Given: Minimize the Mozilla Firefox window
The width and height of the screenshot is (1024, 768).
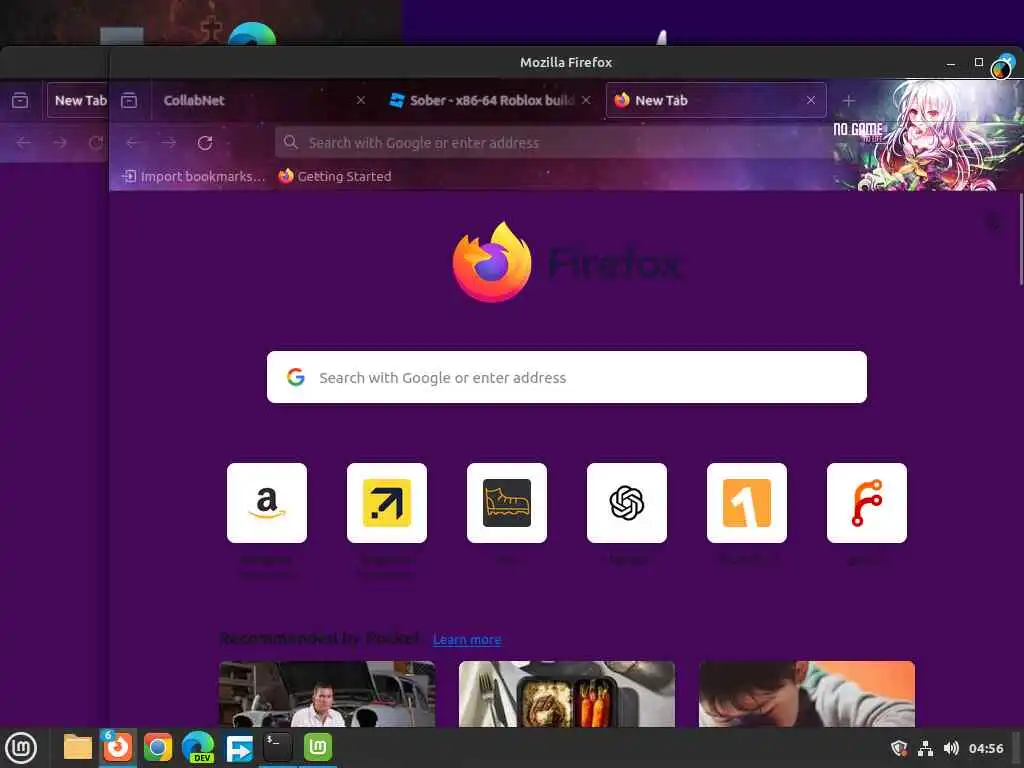Looking at the screenshot, I should 951,63.
